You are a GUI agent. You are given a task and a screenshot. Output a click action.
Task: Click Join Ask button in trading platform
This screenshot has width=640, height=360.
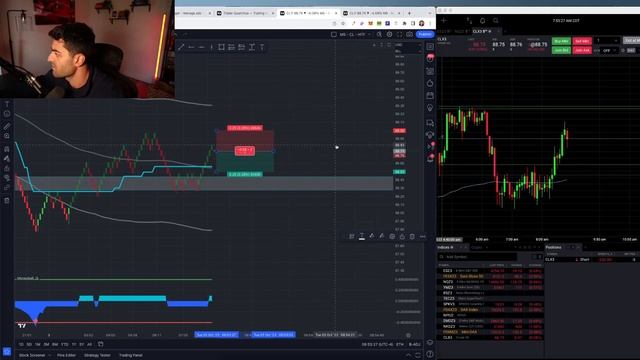tap(582, 50)
